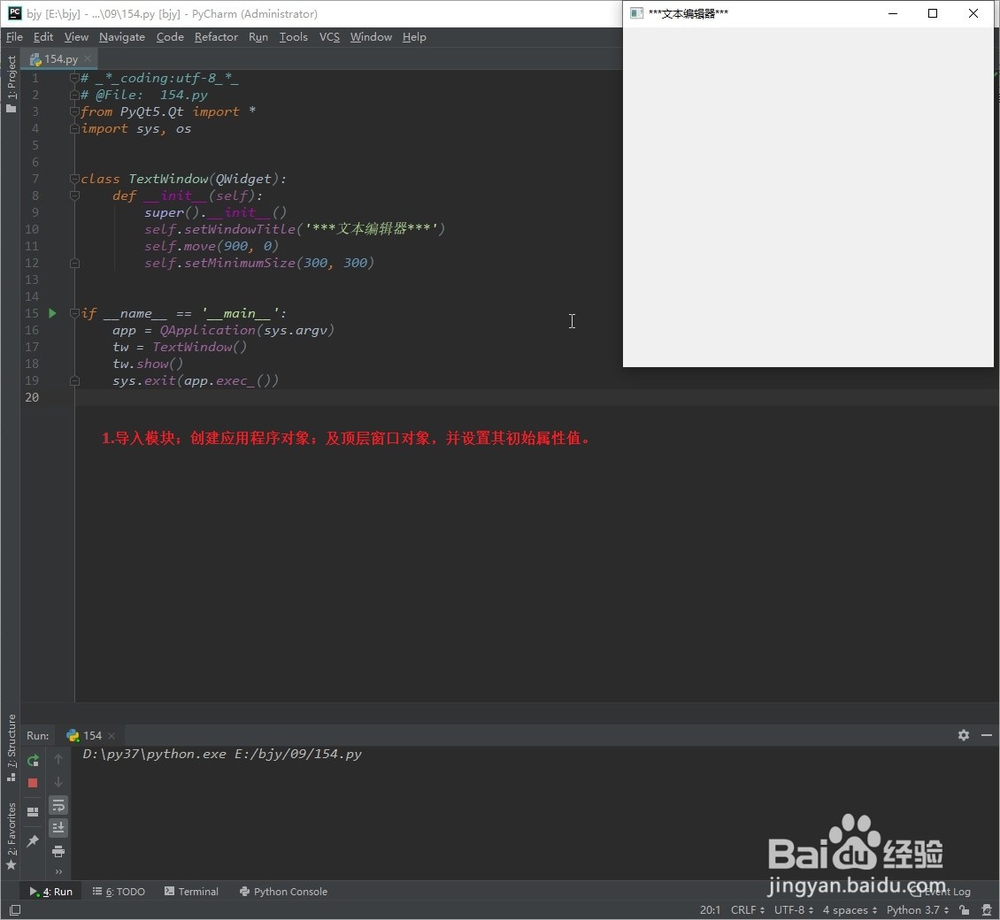The image size is (1000, 920).
Task: Open the Window menu
Action: [x=371, y=37]
